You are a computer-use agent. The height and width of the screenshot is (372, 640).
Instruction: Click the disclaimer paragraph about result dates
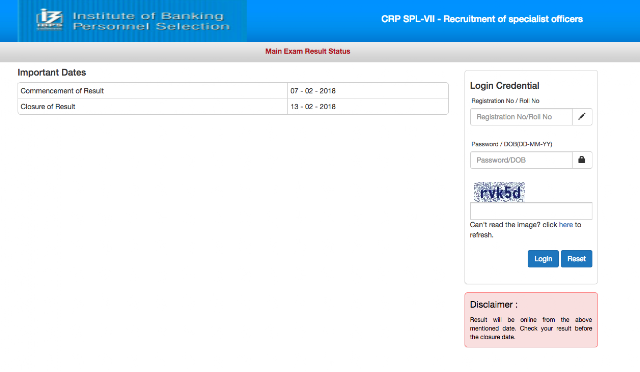531,328
